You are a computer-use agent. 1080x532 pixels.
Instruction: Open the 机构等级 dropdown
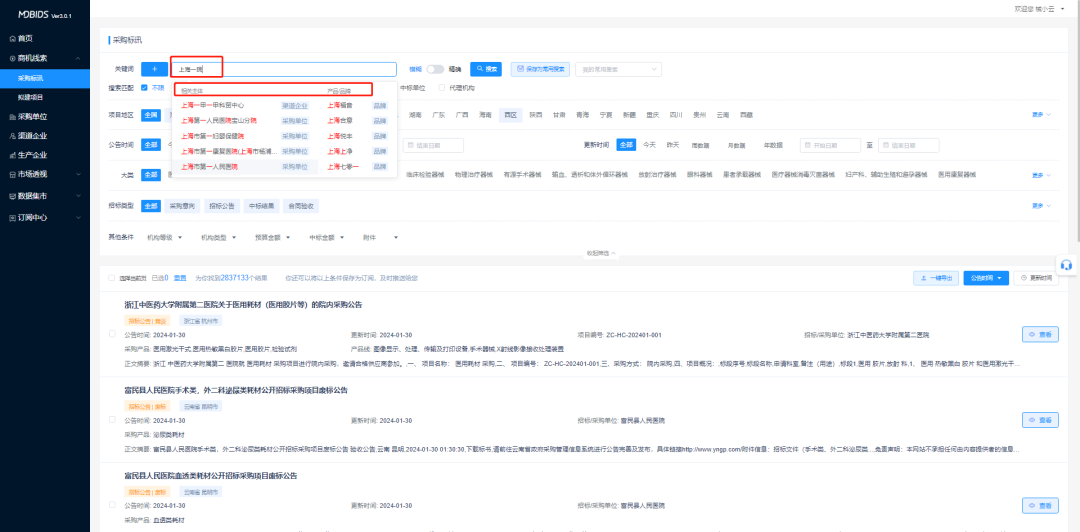[165, 237]
